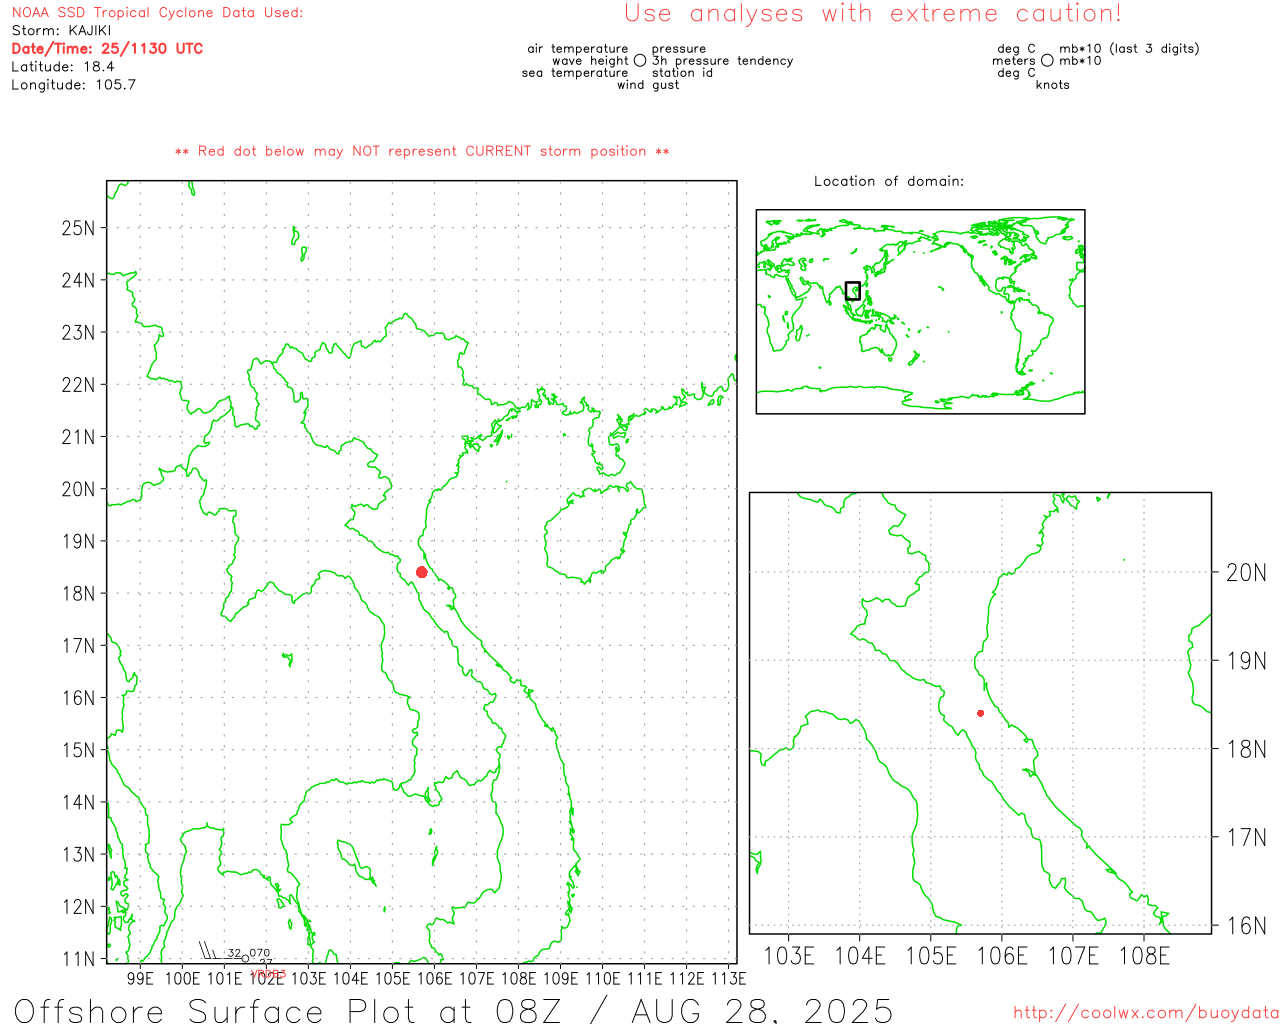Click the 106E label under zoomed map
Screen dimensions: 1280x1024
point(1002,956)
